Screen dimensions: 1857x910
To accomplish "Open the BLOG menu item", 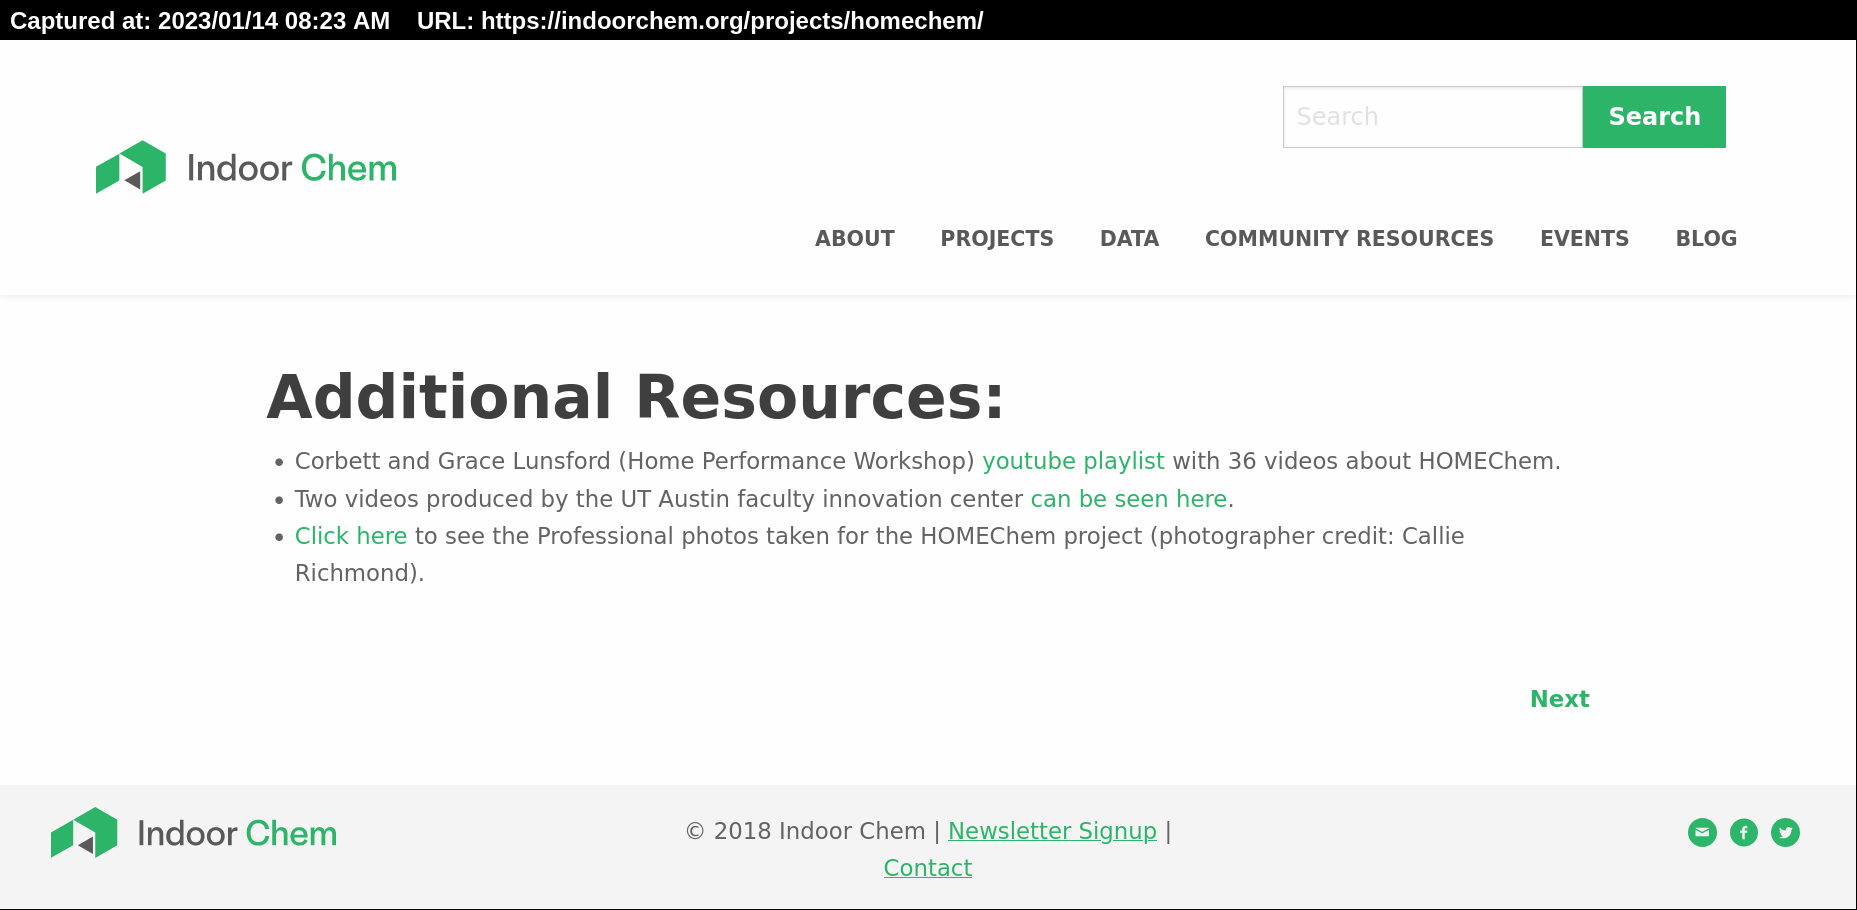I will tap(1706, 238).
